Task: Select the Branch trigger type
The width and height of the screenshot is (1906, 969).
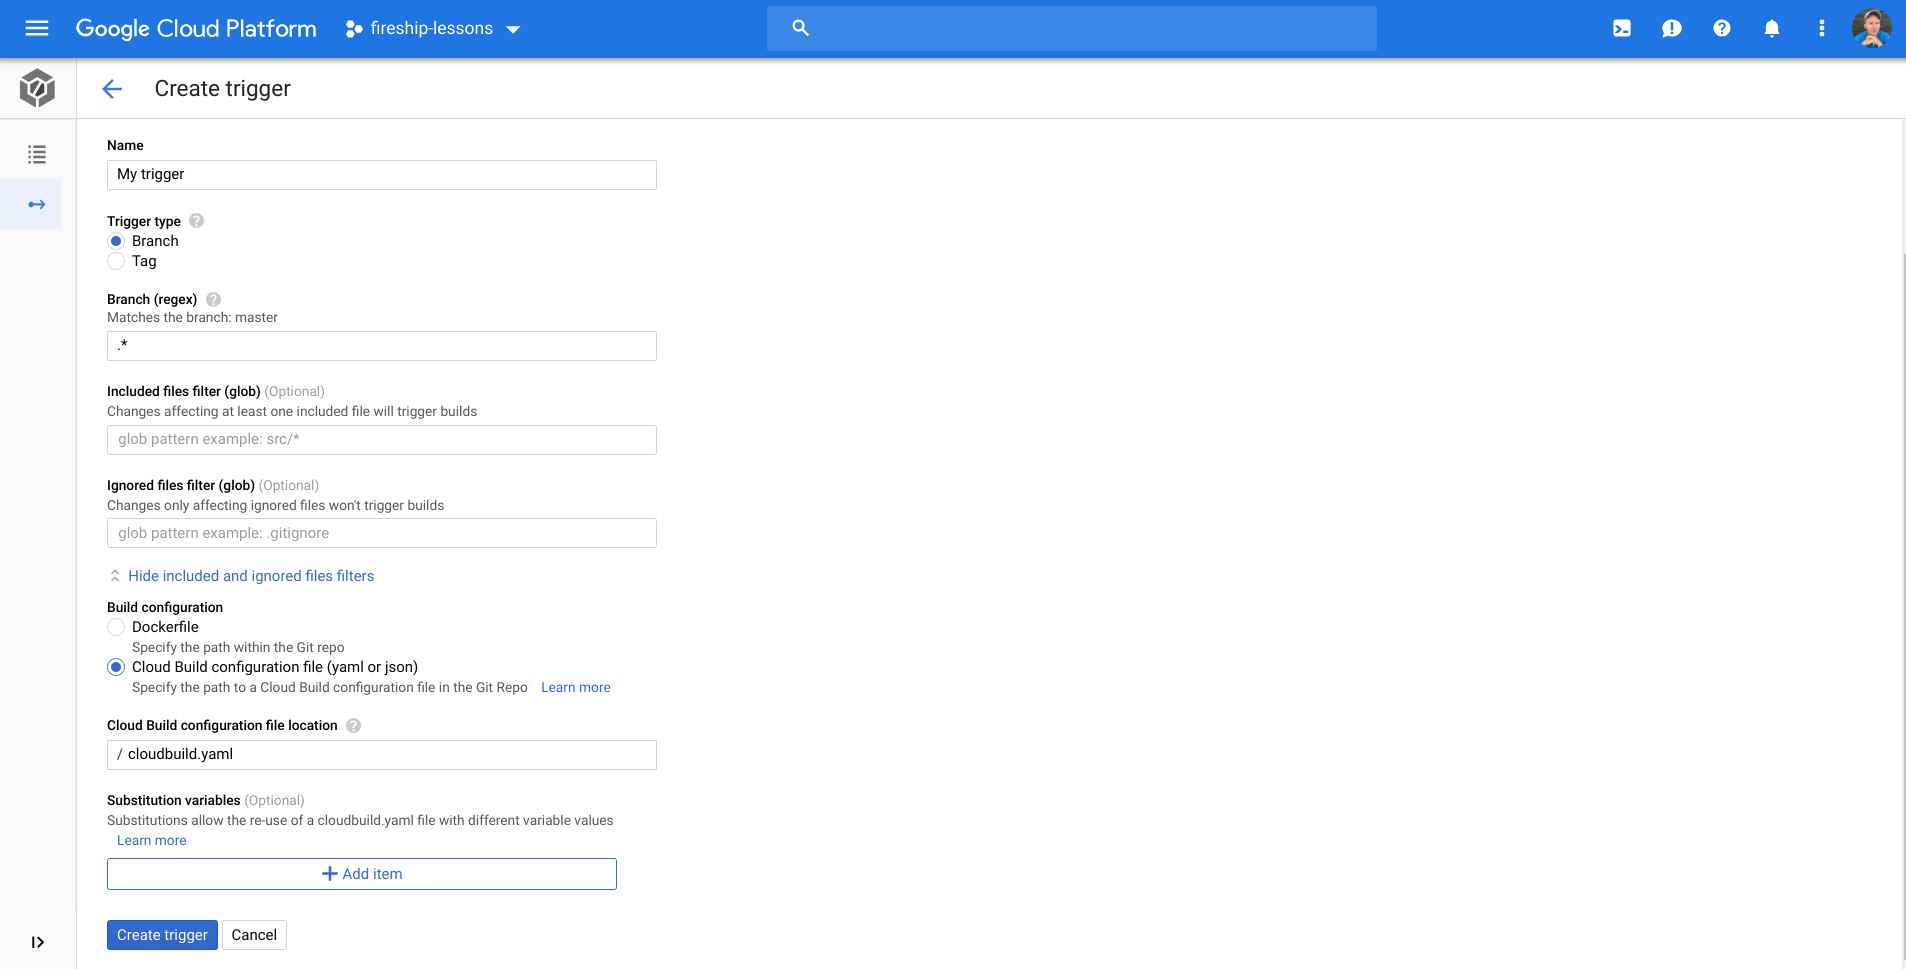Action: pyautogui.click(x=116, y=241)
